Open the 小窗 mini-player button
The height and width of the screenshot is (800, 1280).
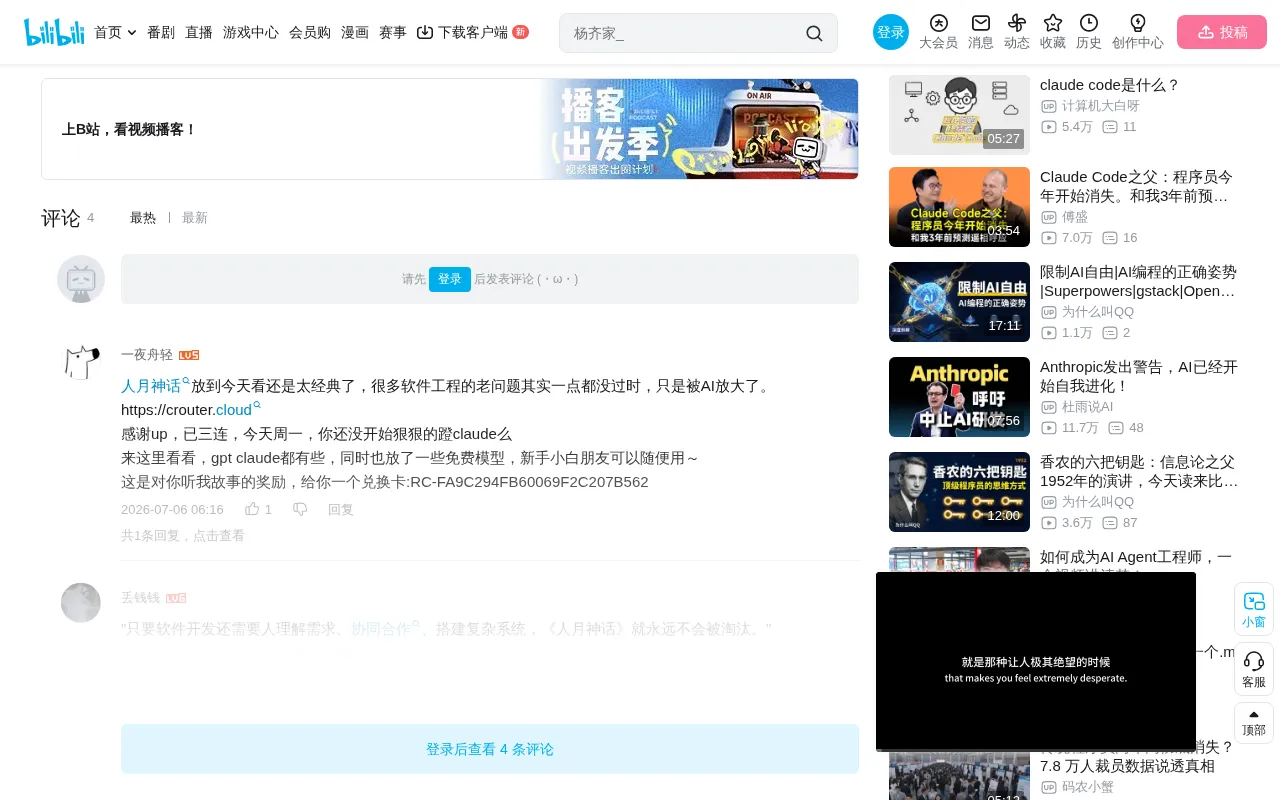coord(1254,609)
